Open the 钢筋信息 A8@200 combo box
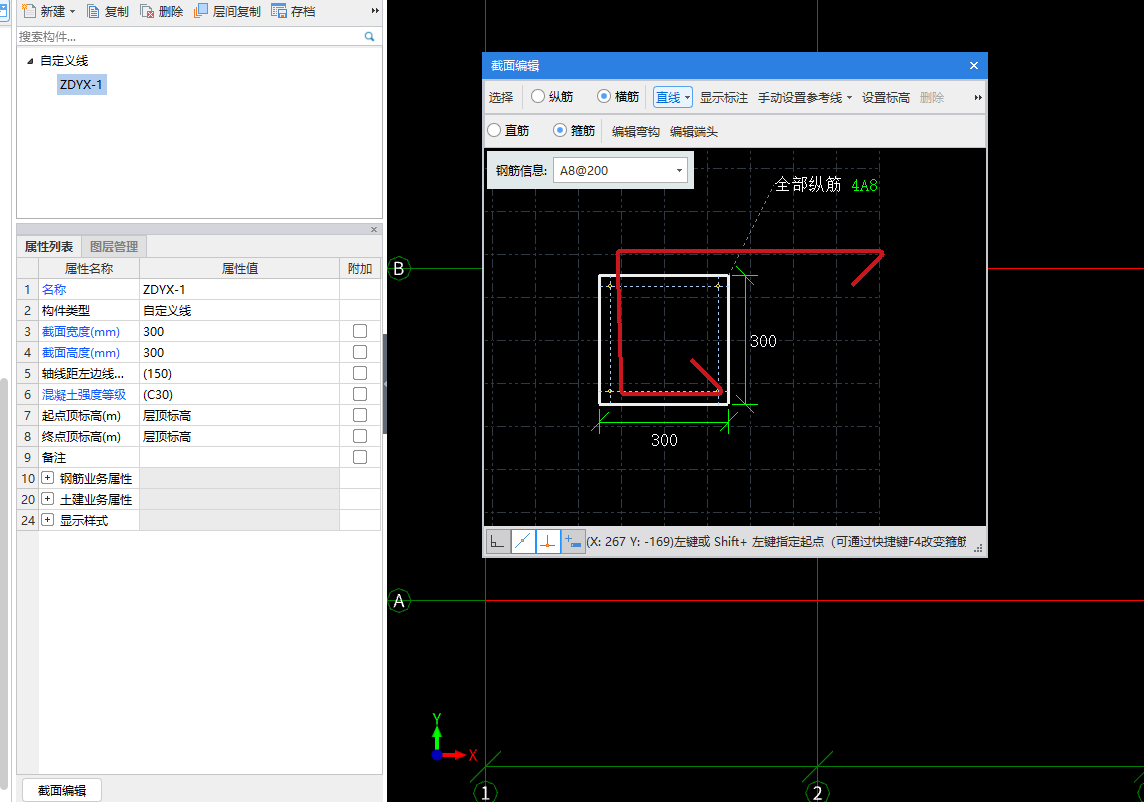 point(621,171)
